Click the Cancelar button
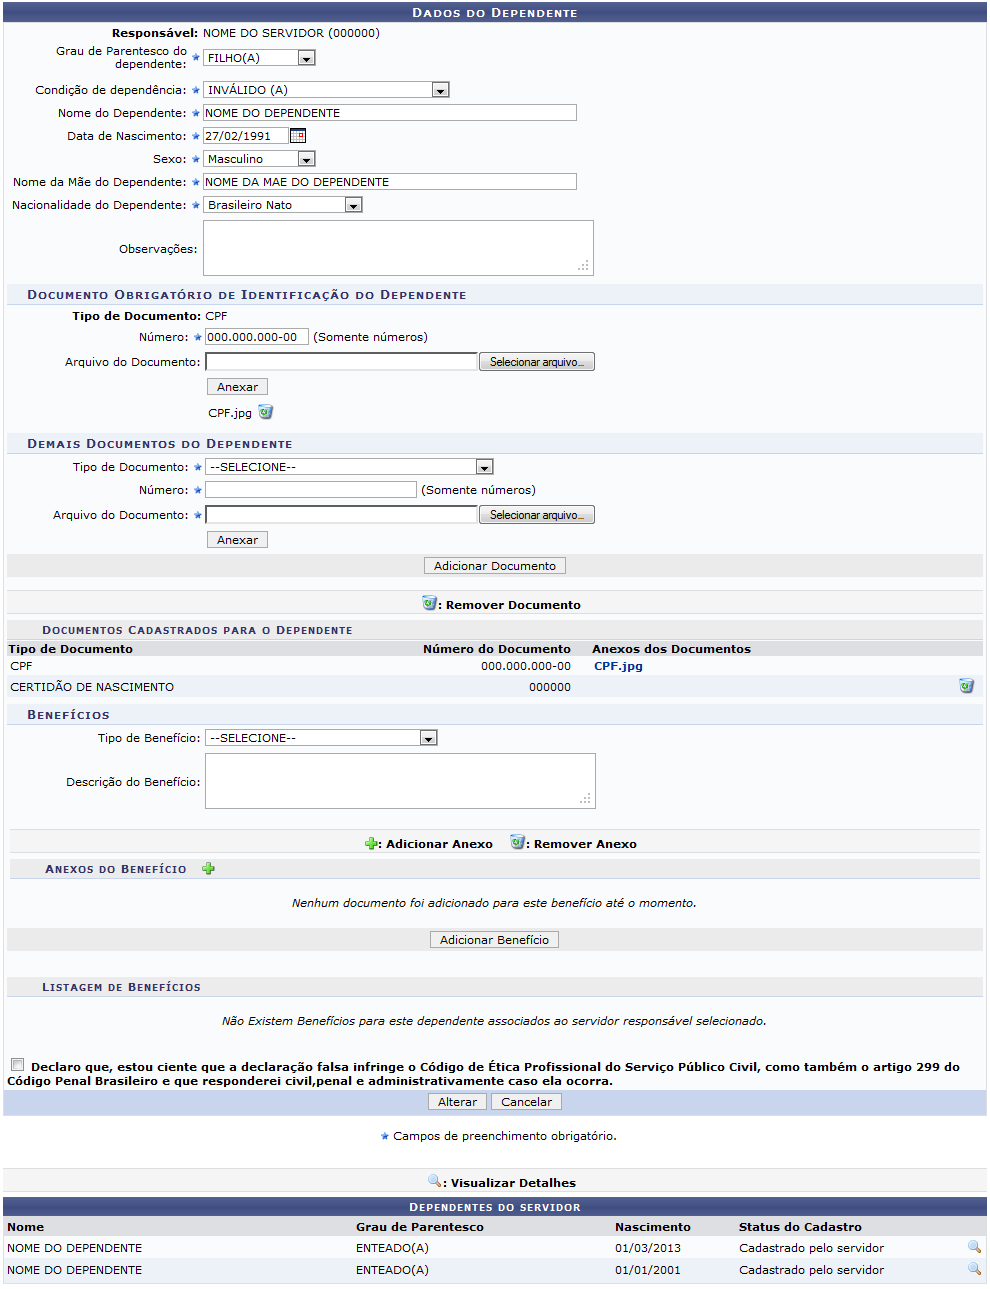 coord(526,1102)
